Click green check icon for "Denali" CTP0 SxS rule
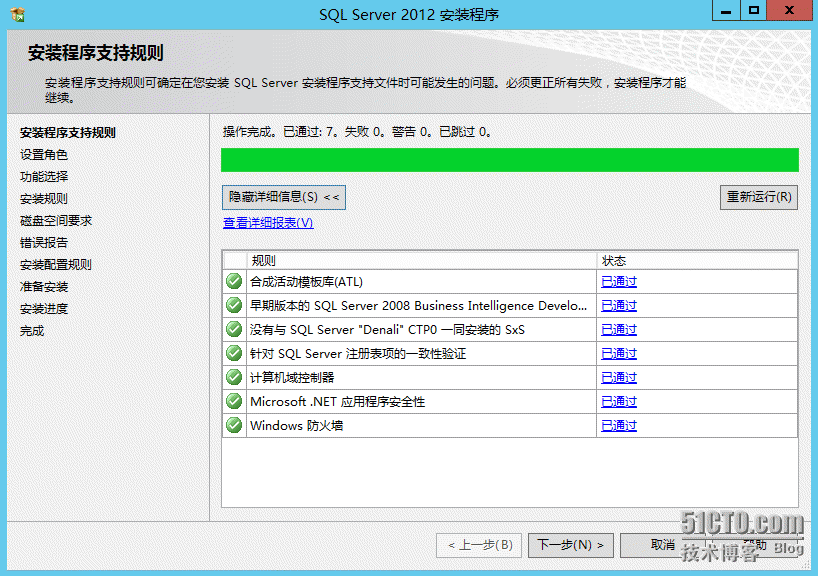The height and width of the screenshot is (576, 818). (x=234, y=329)
